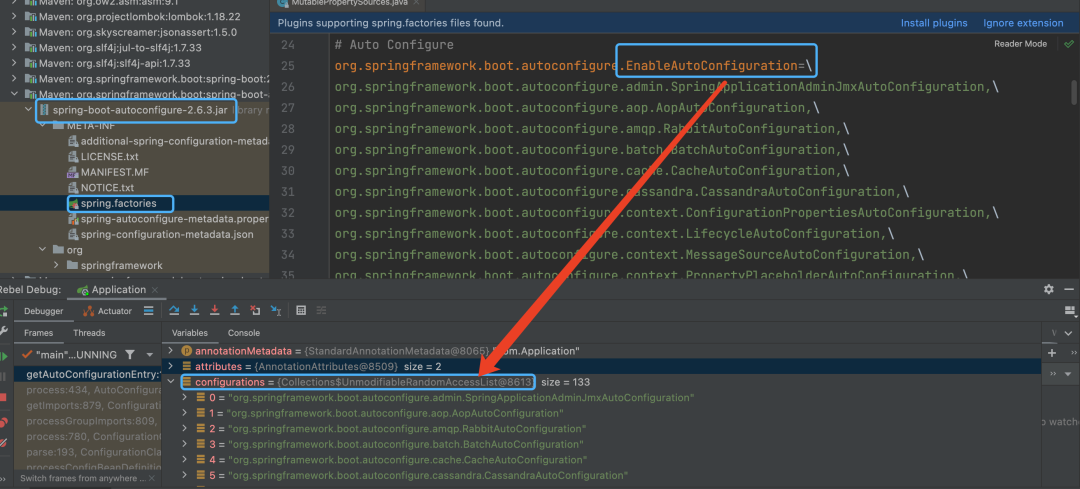Hide the debug tool window
This screenshot has width=1080, height=489.
click(1069, 289)
